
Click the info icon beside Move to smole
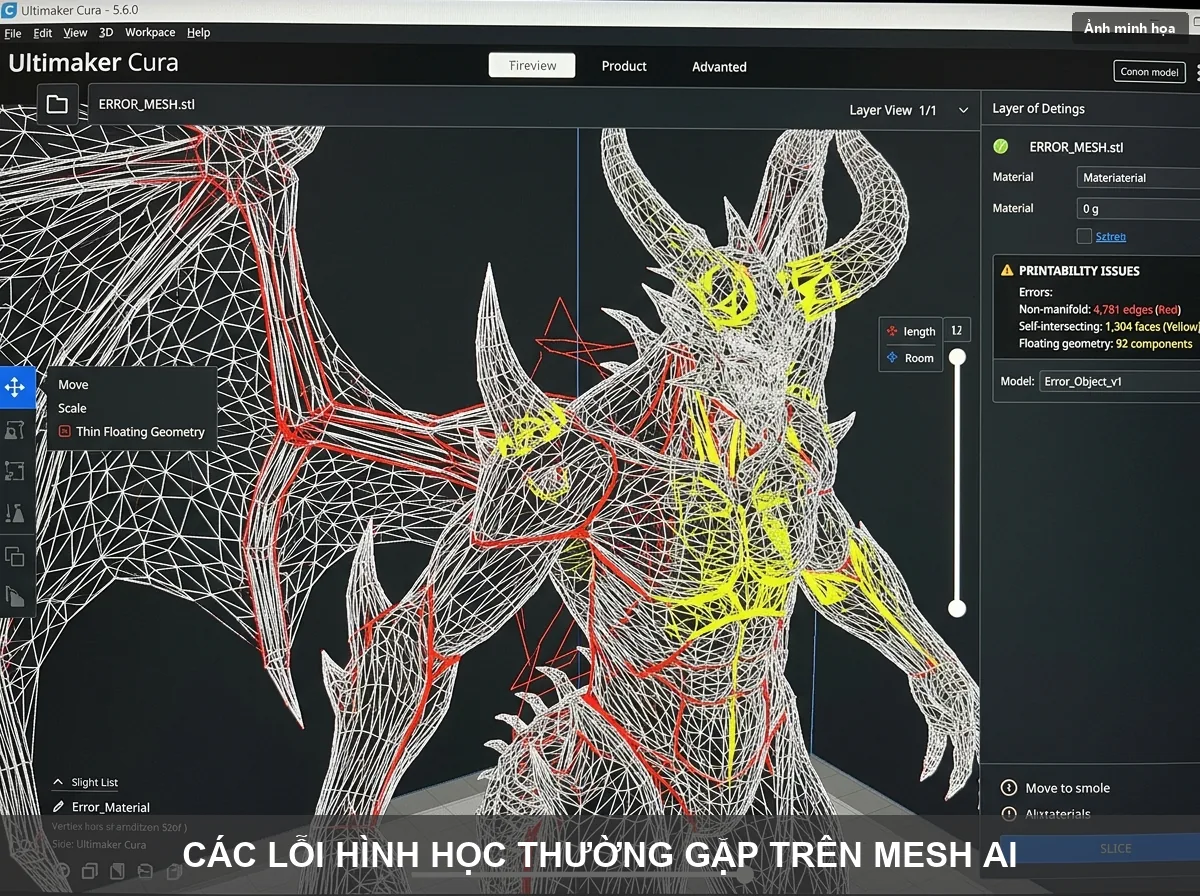[1008, 788]
